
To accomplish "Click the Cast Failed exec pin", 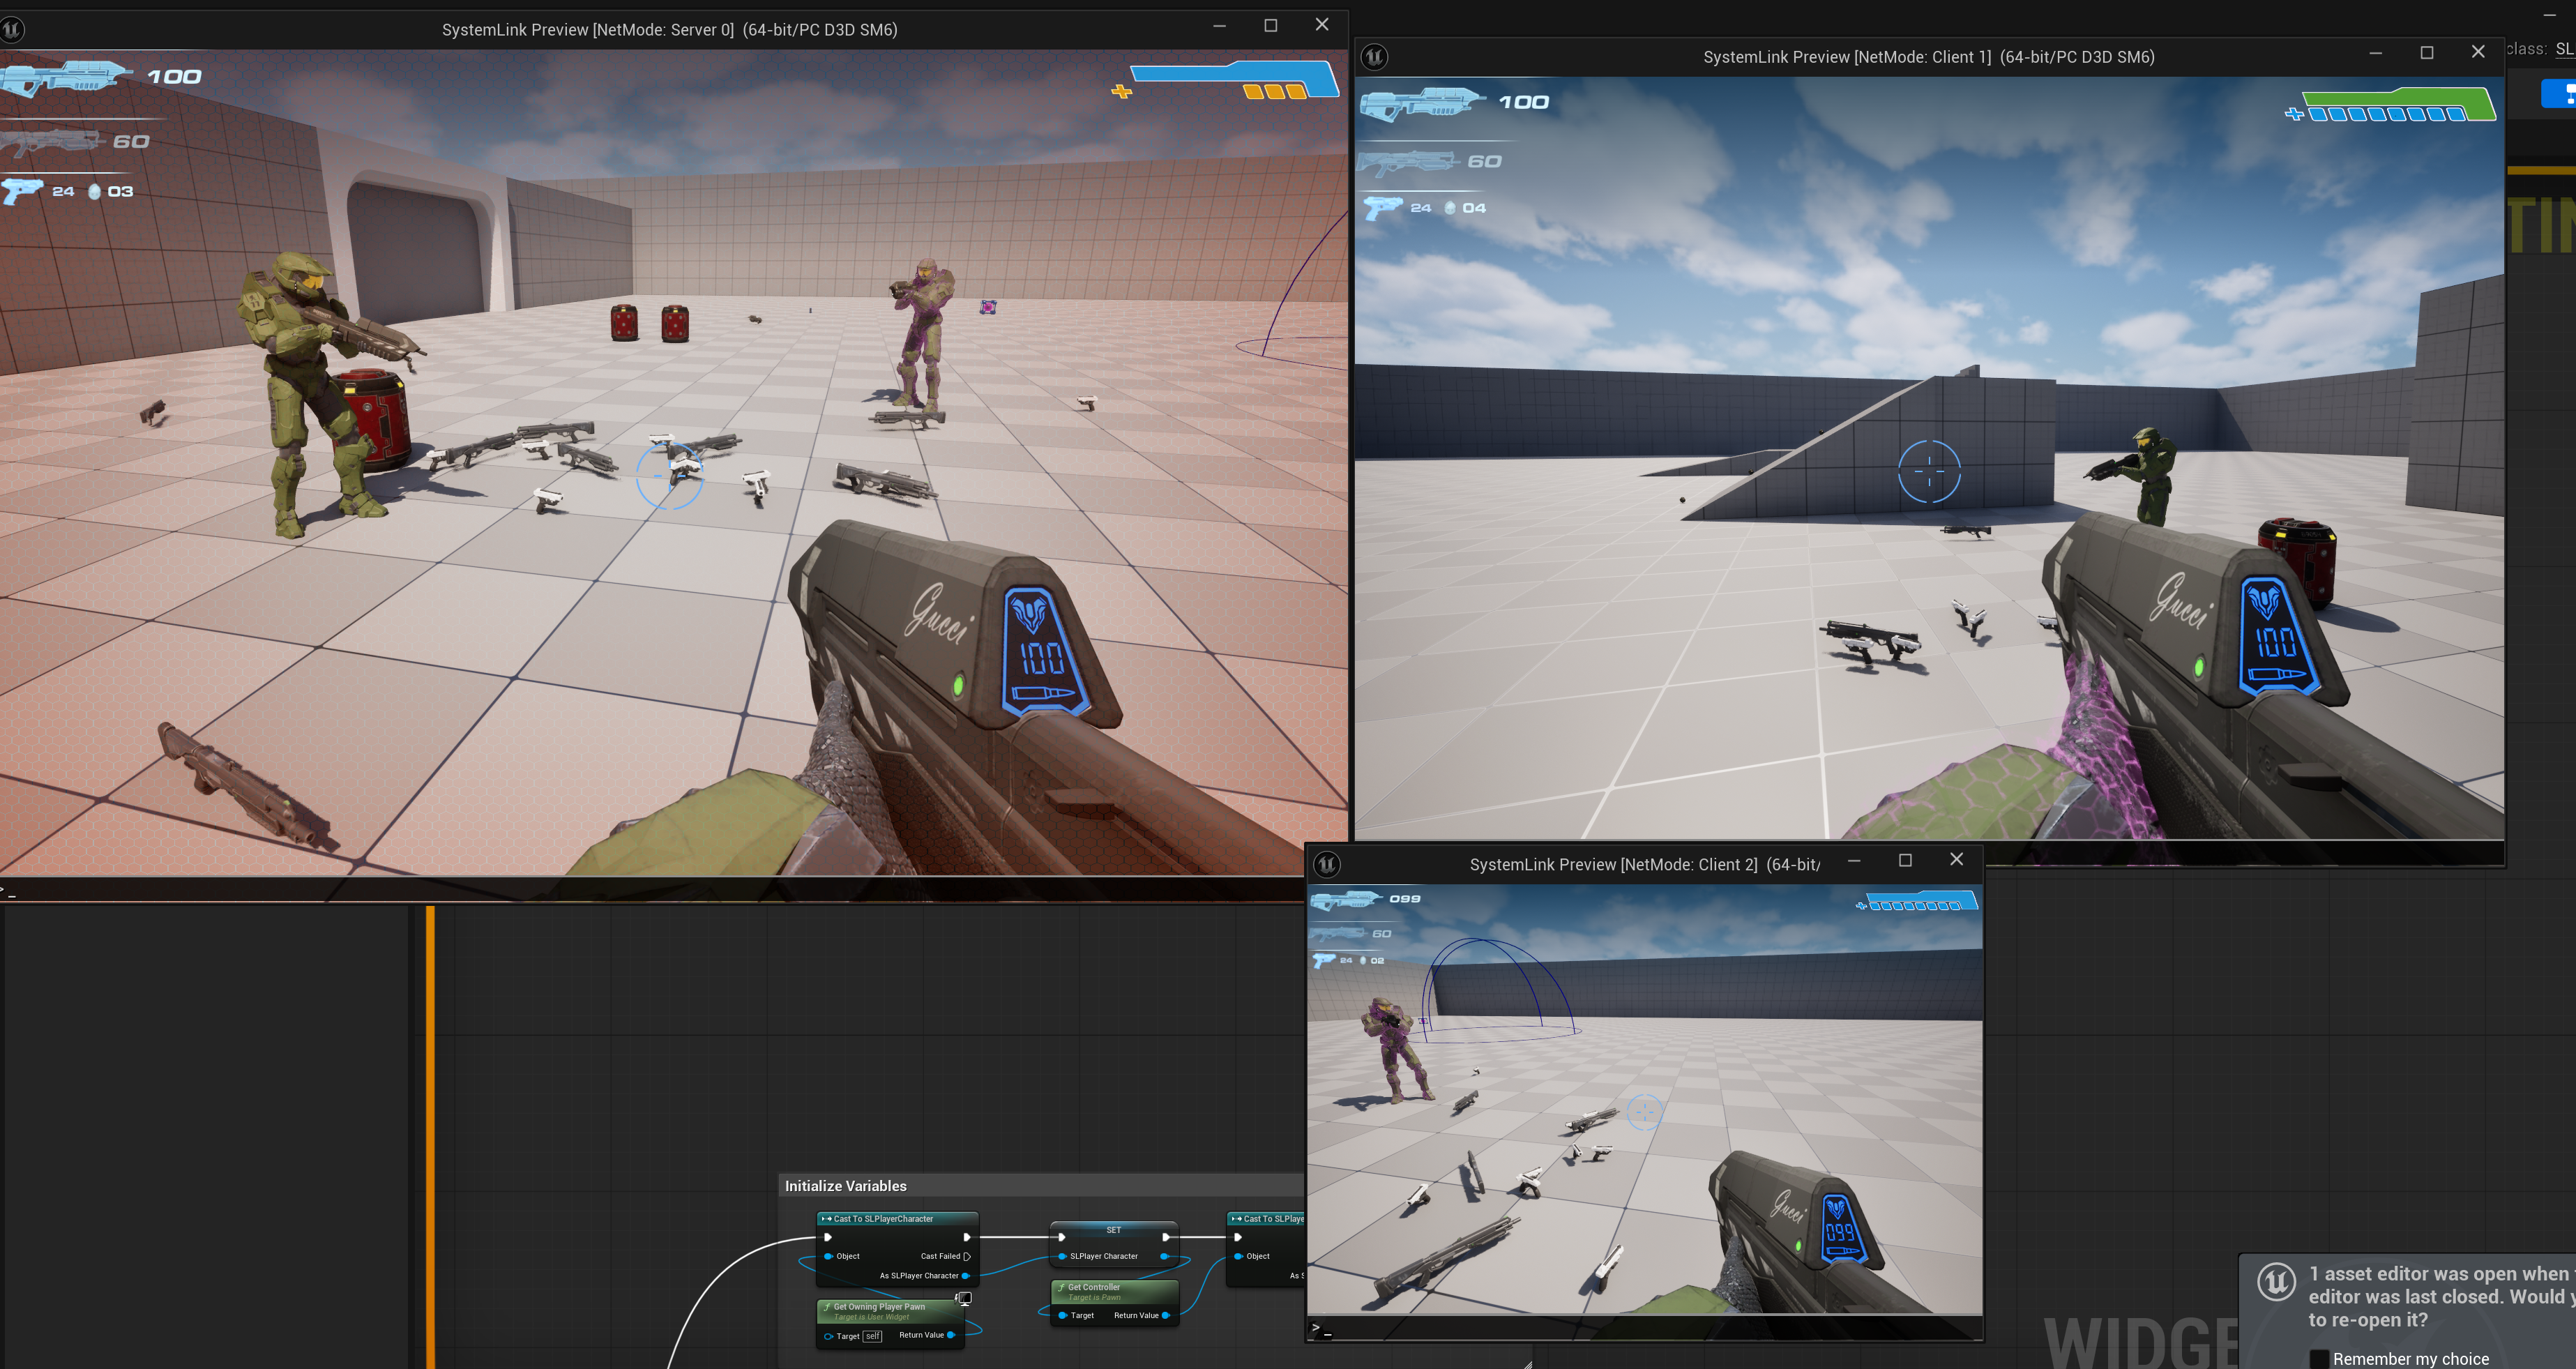I will pos(966,1256).
